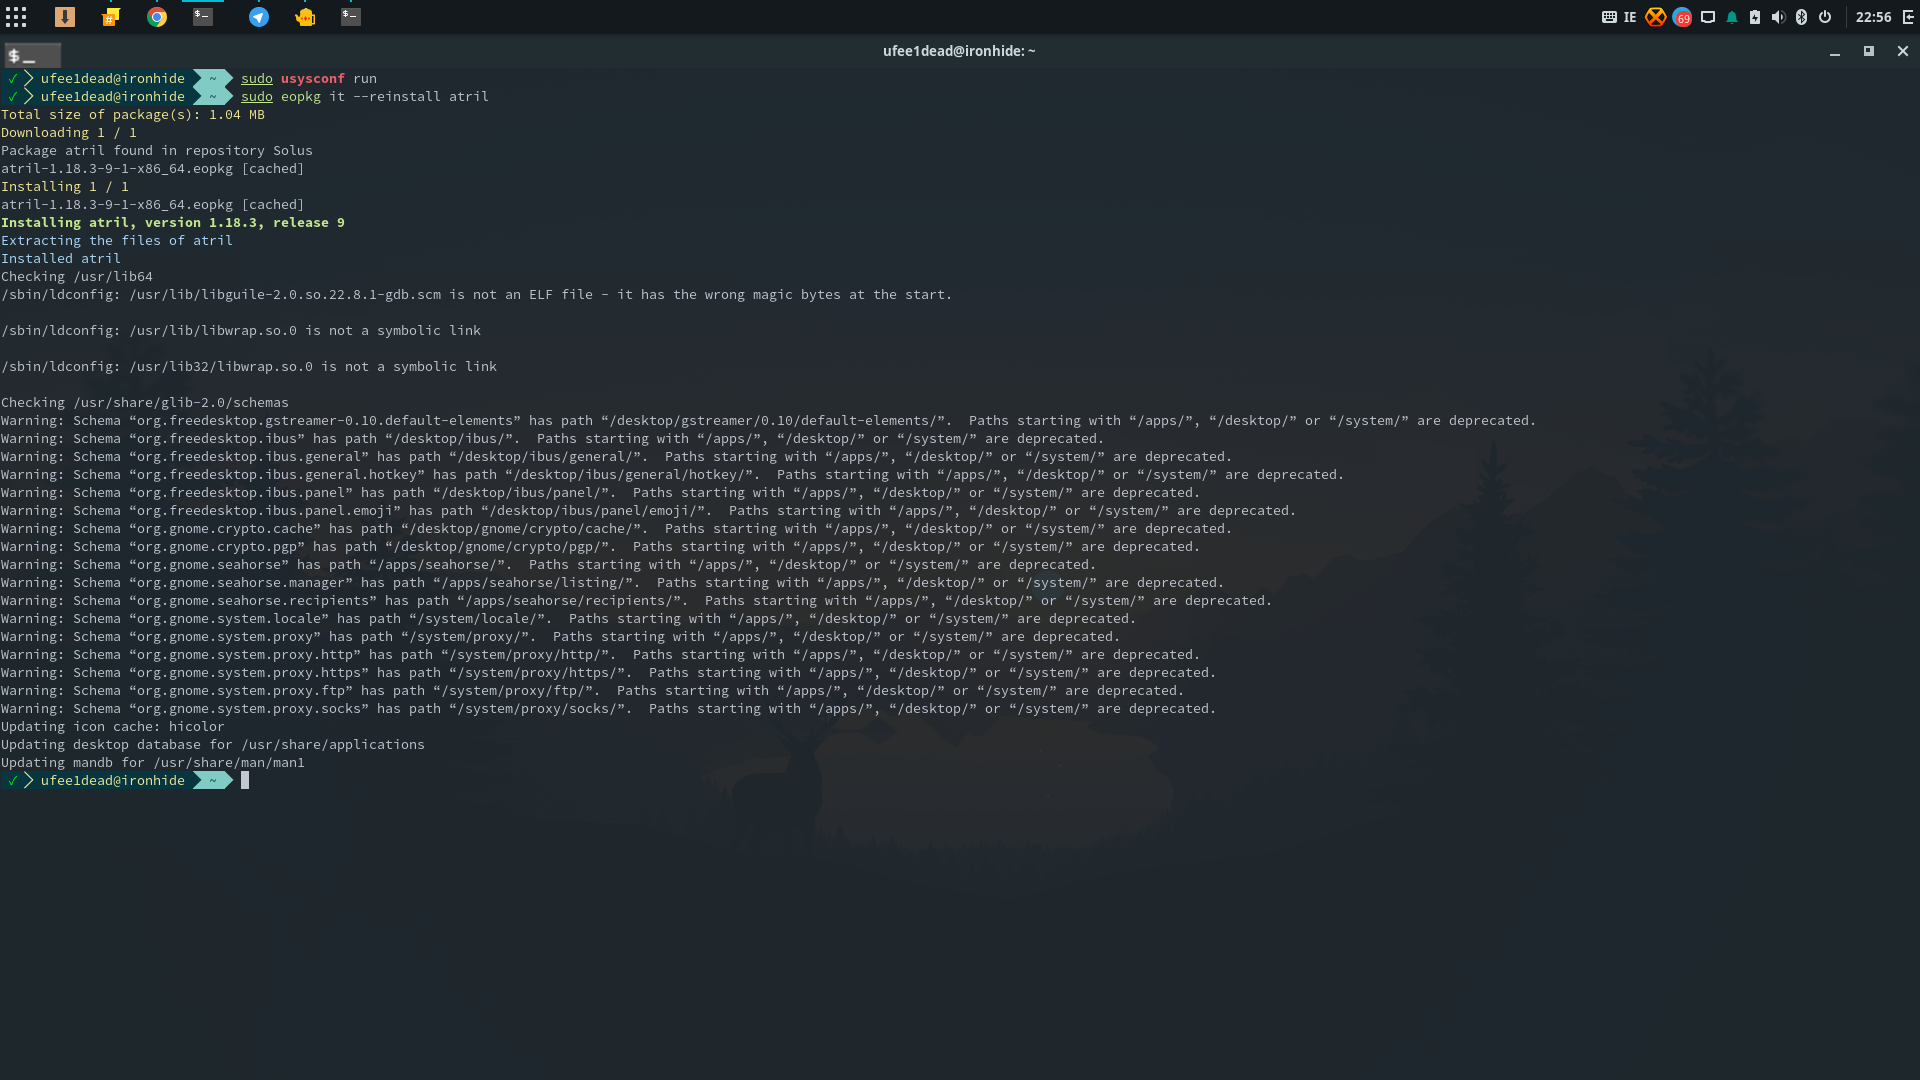The height and width of the screenshot is (1080, 1920).
Task: Click 'Updating desktop database for /usr/share/applications'
Action: coord(213,744)
